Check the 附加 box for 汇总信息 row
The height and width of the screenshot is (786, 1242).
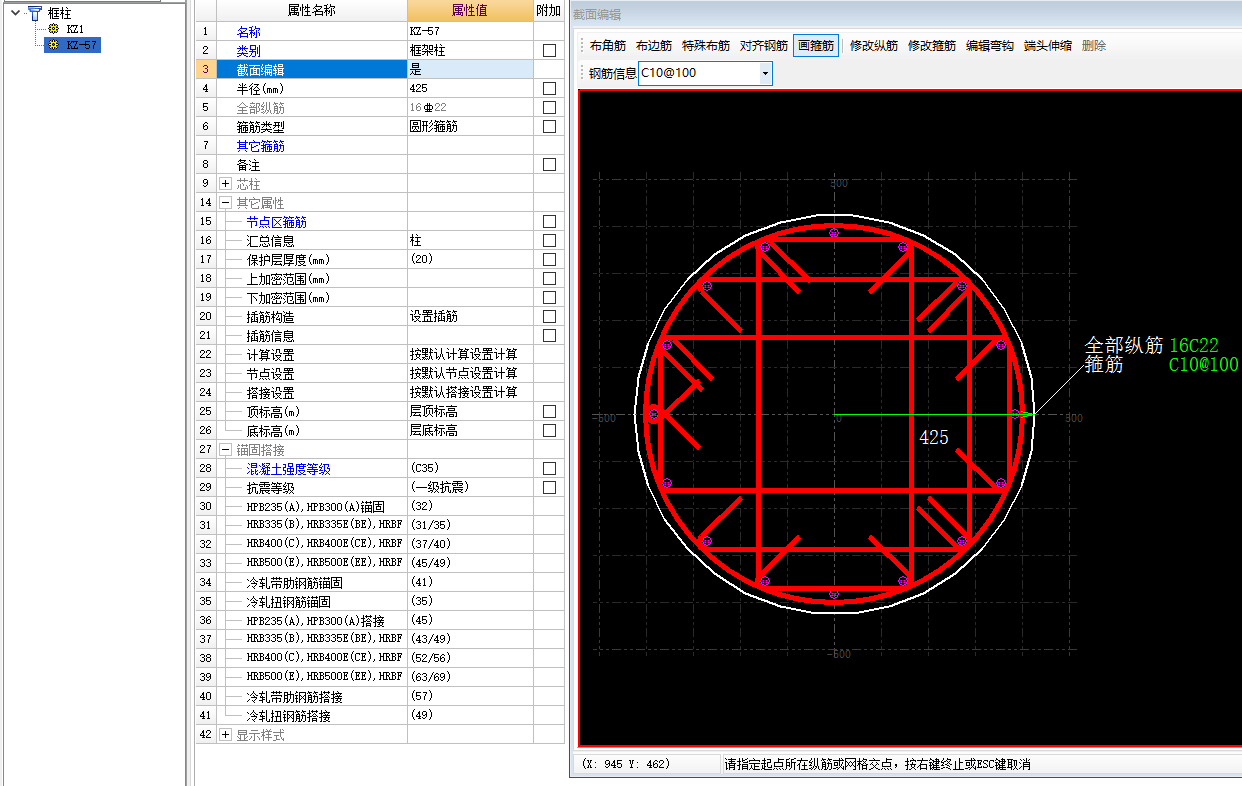point(549,240)
